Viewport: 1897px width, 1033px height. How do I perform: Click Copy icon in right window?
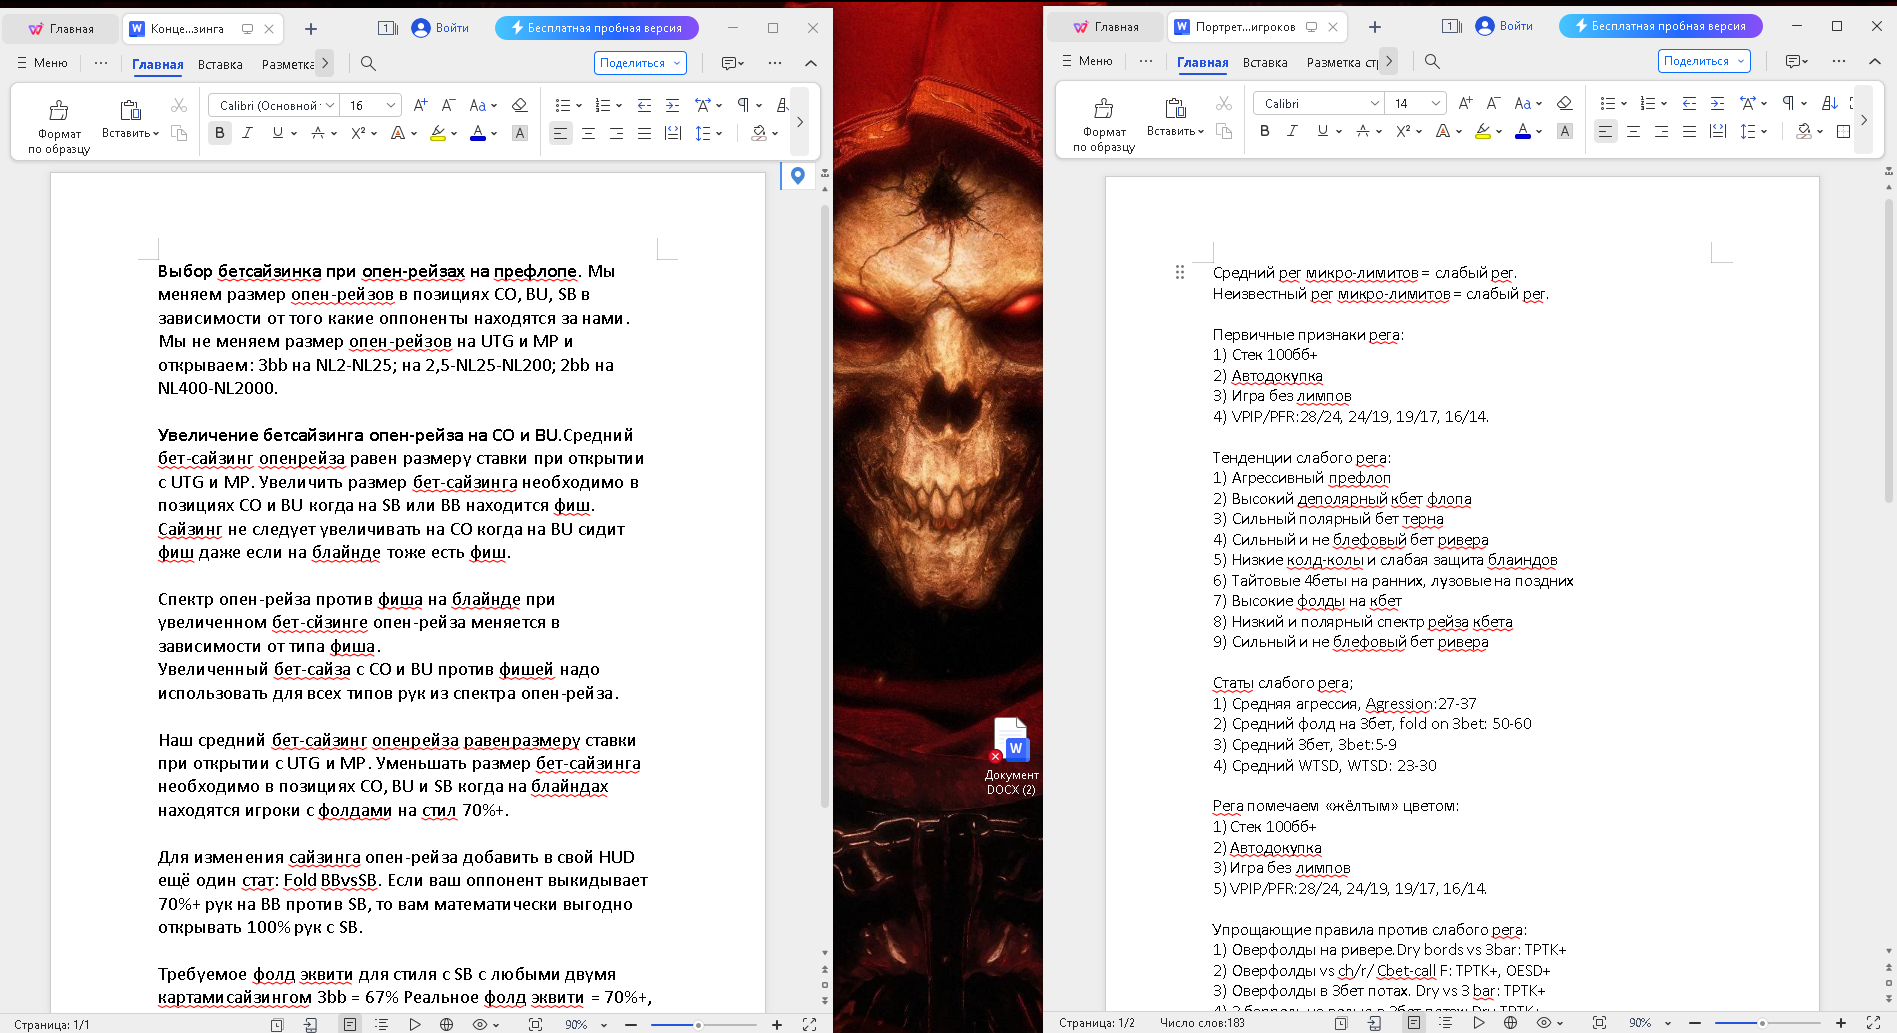(1224, 131)
